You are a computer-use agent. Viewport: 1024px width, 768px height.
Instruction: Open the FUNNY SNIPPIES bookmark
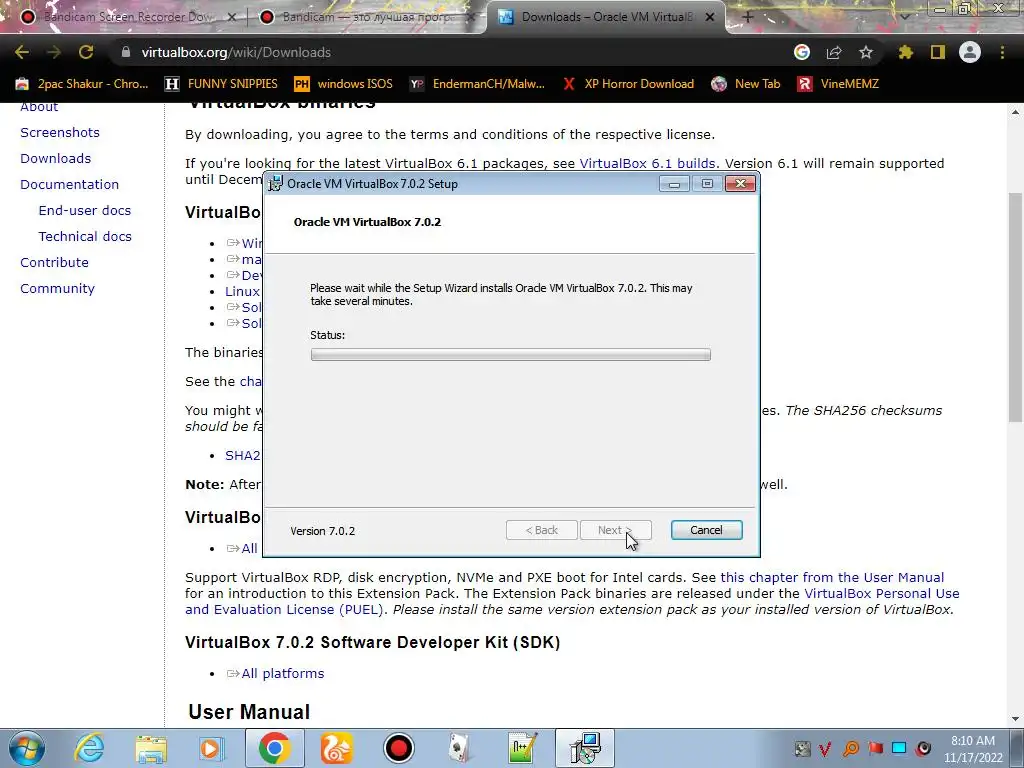(x=221, y=84)
